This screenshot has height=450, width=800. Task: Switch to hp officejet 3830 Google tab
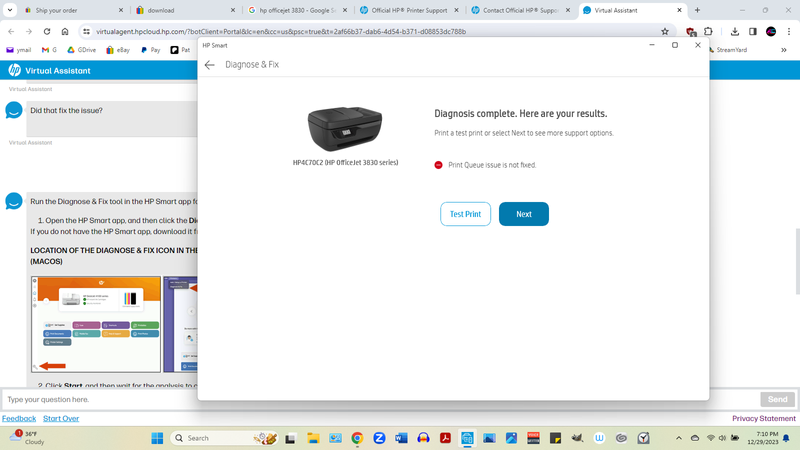tap(298, 10)
